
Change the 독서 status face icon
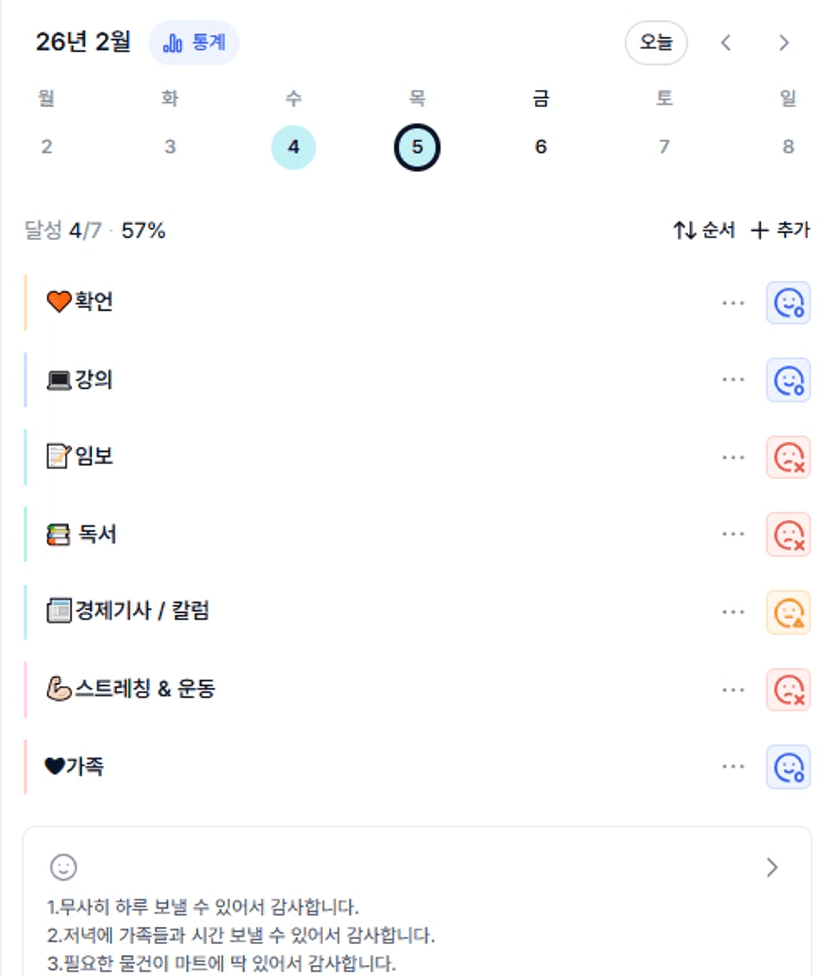(788, 534)
